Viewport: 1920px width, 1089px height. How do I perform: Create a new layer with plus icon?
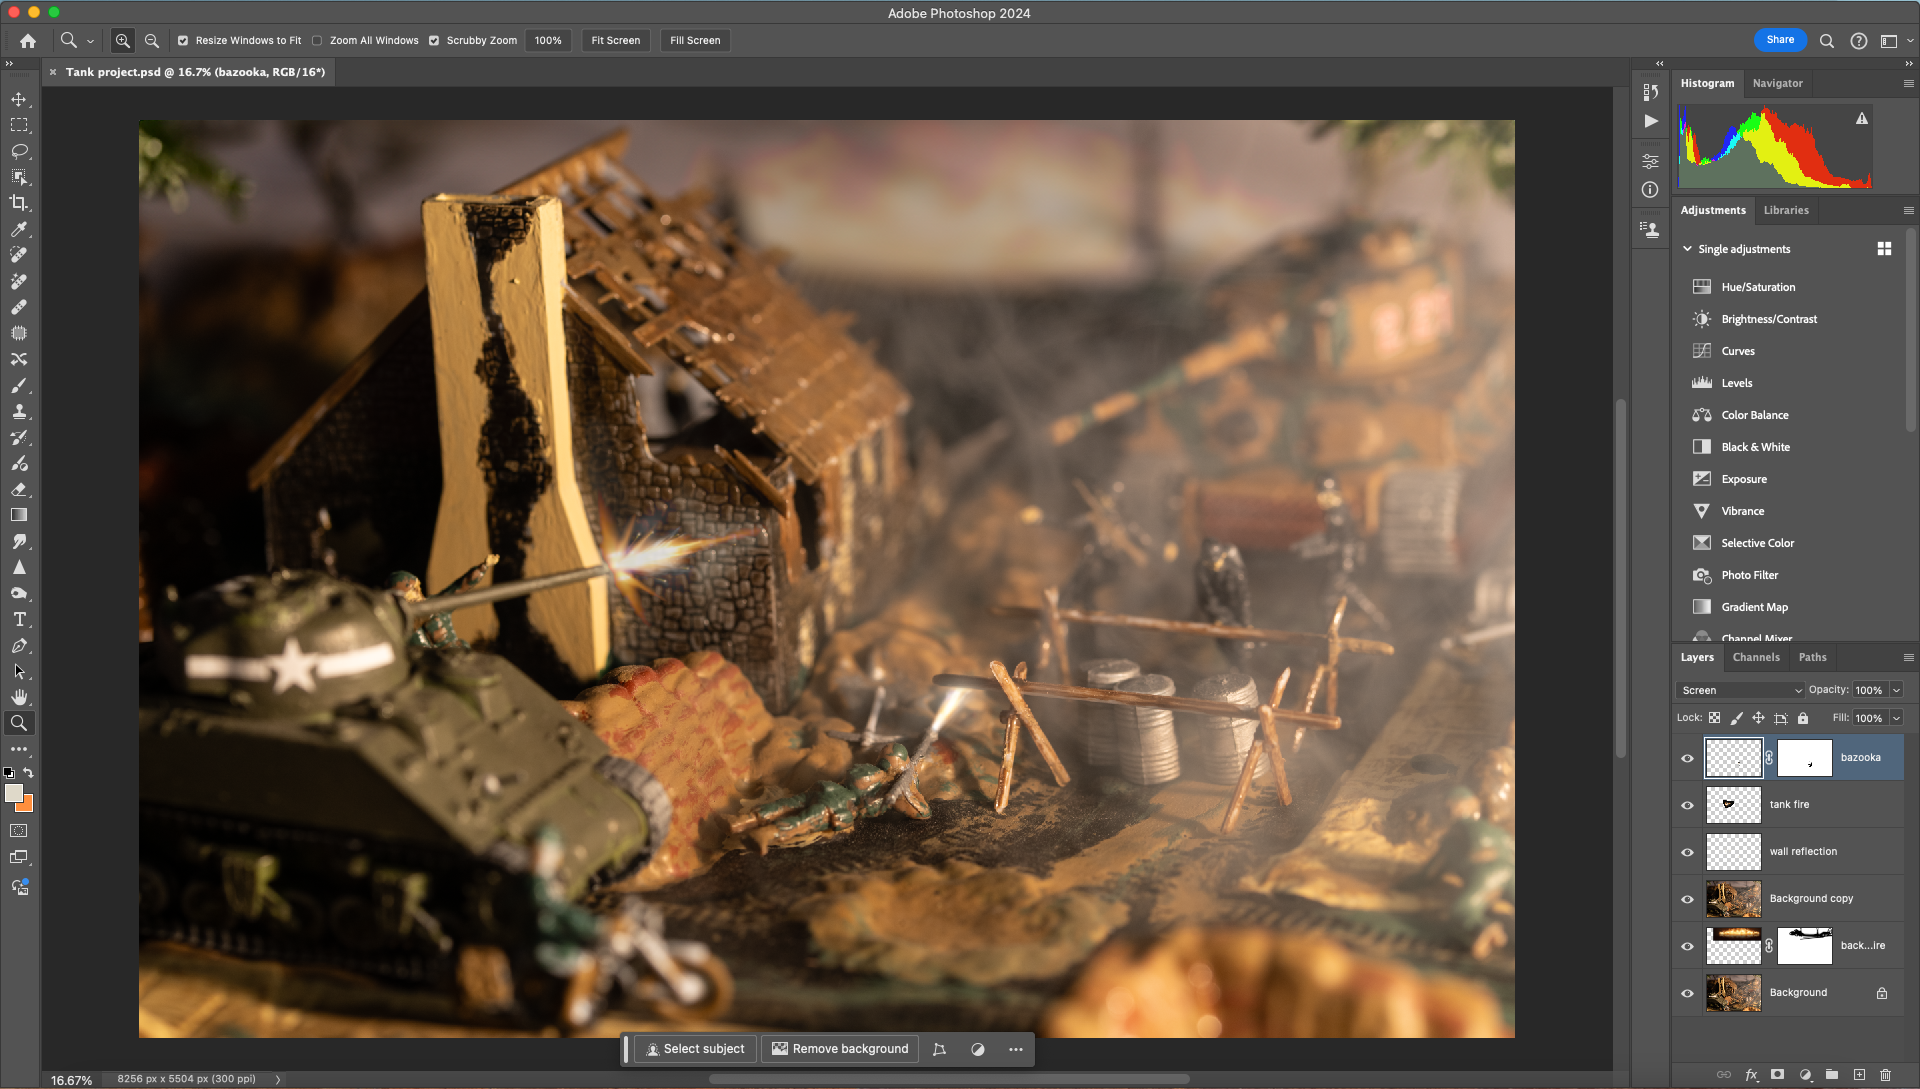(x=1859, y=1075)
